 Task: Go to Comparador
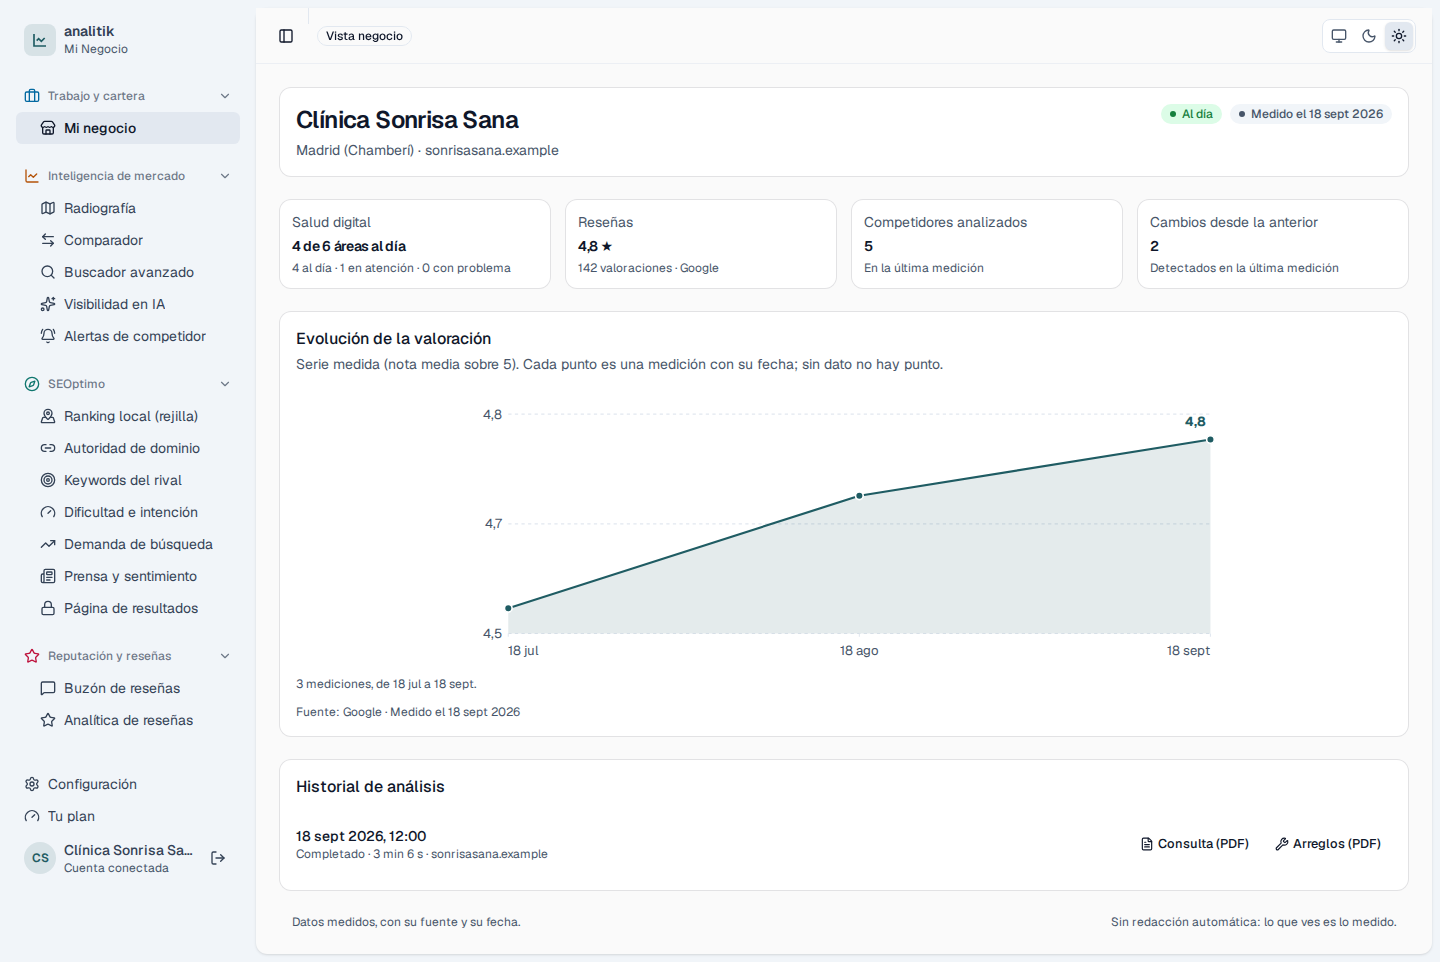point(128,240)
